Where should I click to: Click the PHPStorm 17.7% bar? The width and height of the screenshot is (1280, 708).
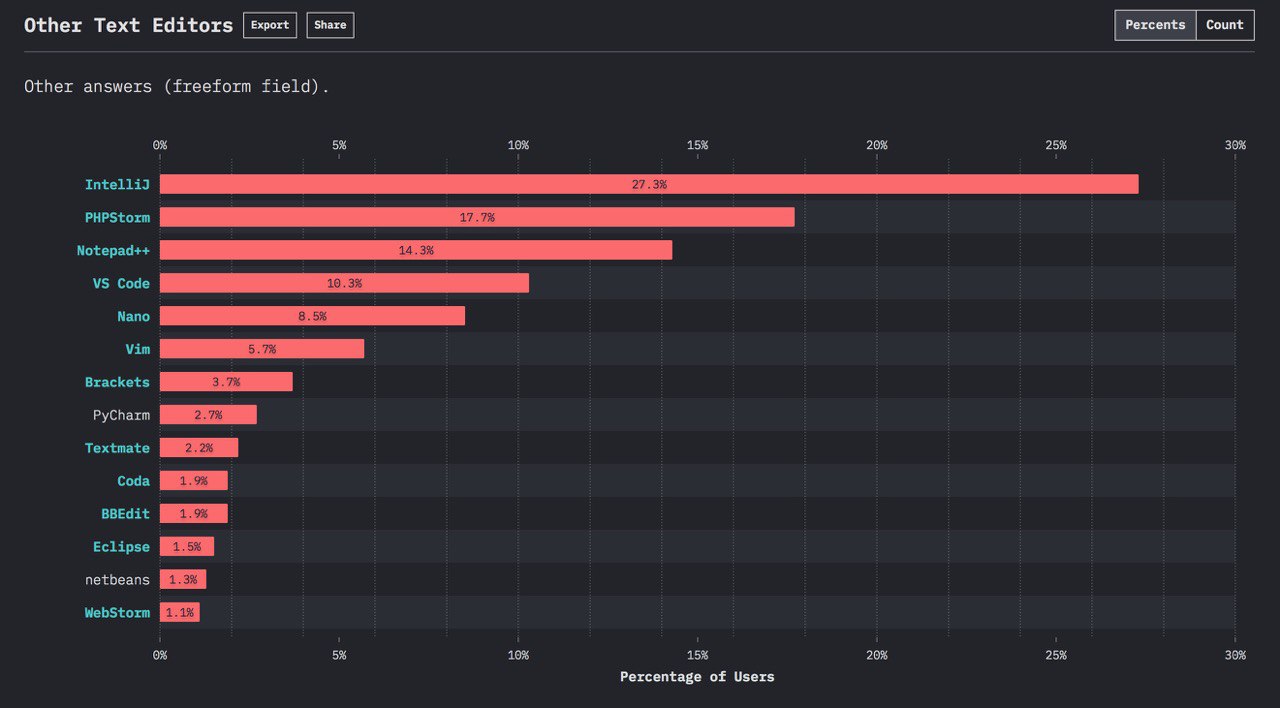pos(477,217)
